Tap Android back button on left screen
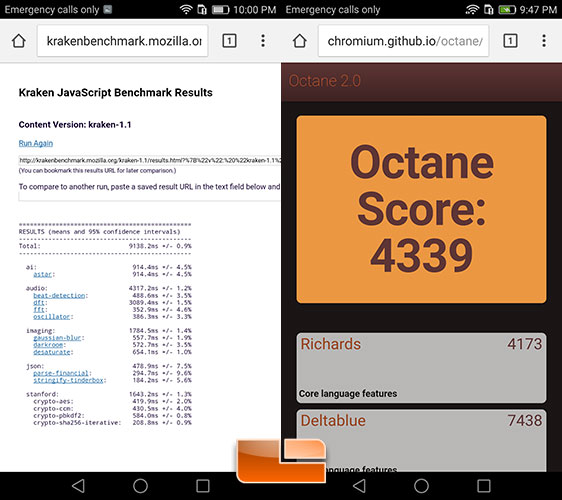The width and height of the screenshot is (562, 500). pyautogui.click(x=78, y=486)
